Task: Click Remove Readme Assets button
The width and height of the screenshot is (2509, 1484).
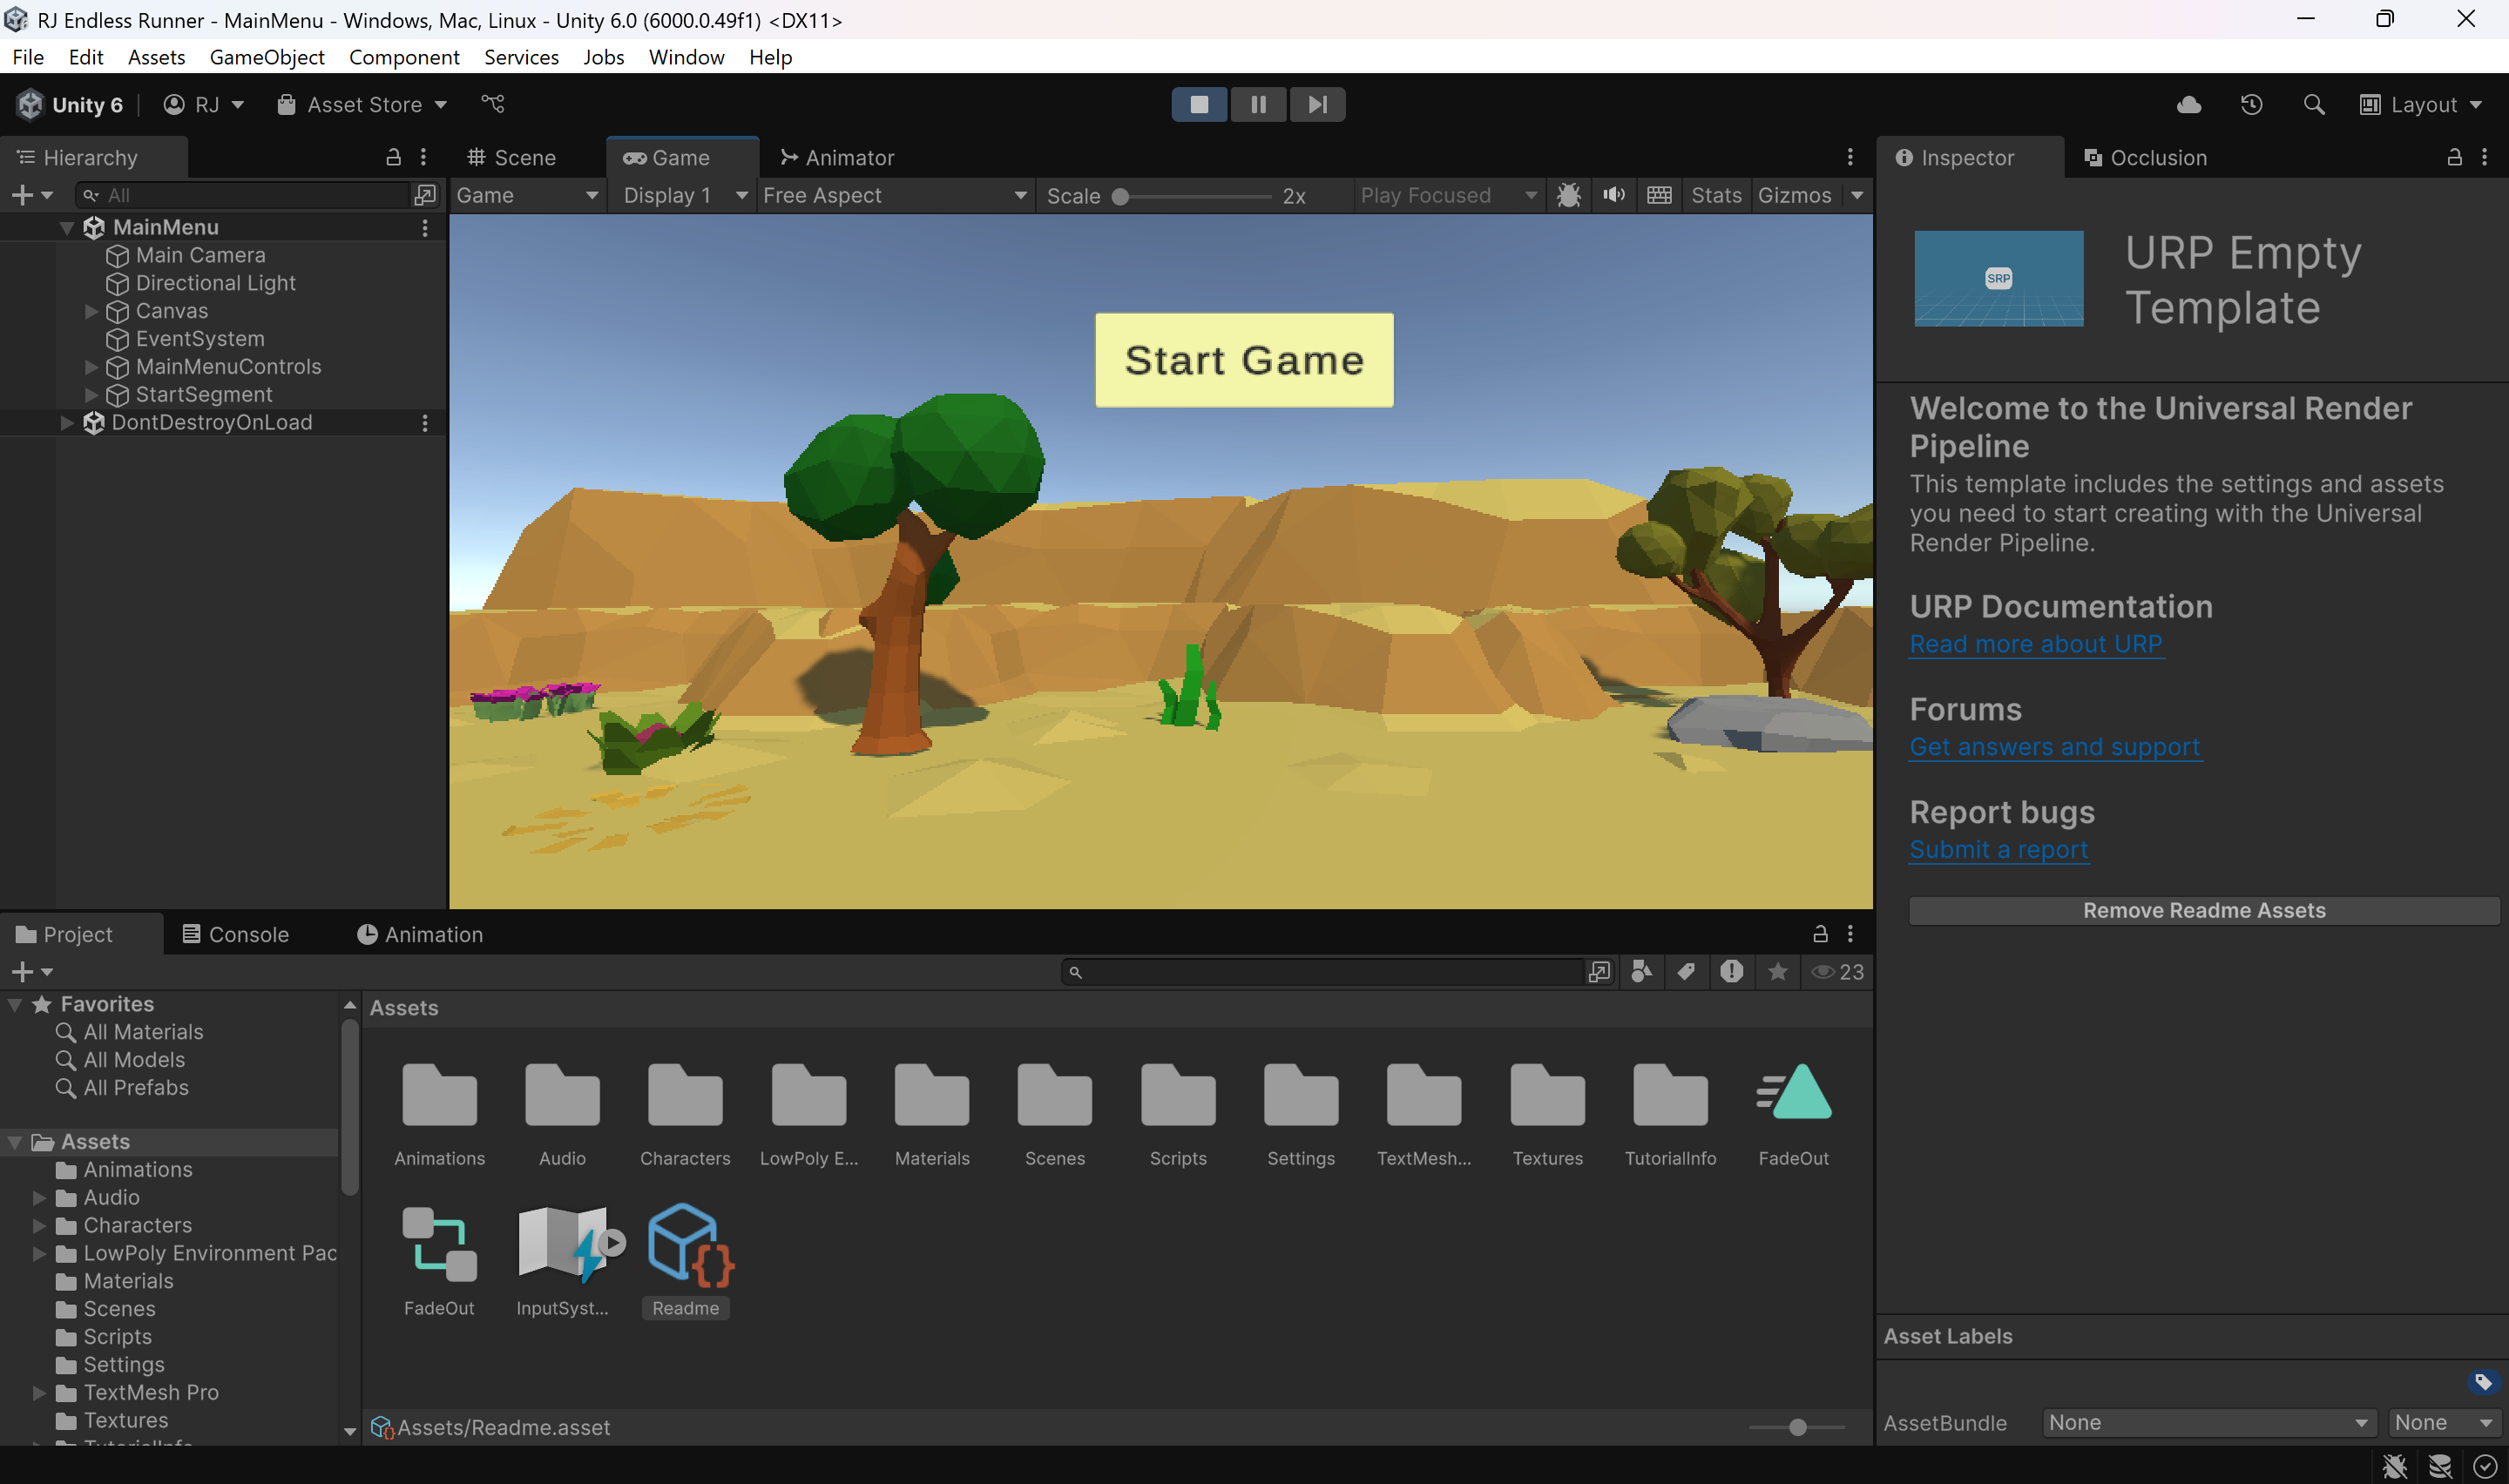Action: (2203, 910)
